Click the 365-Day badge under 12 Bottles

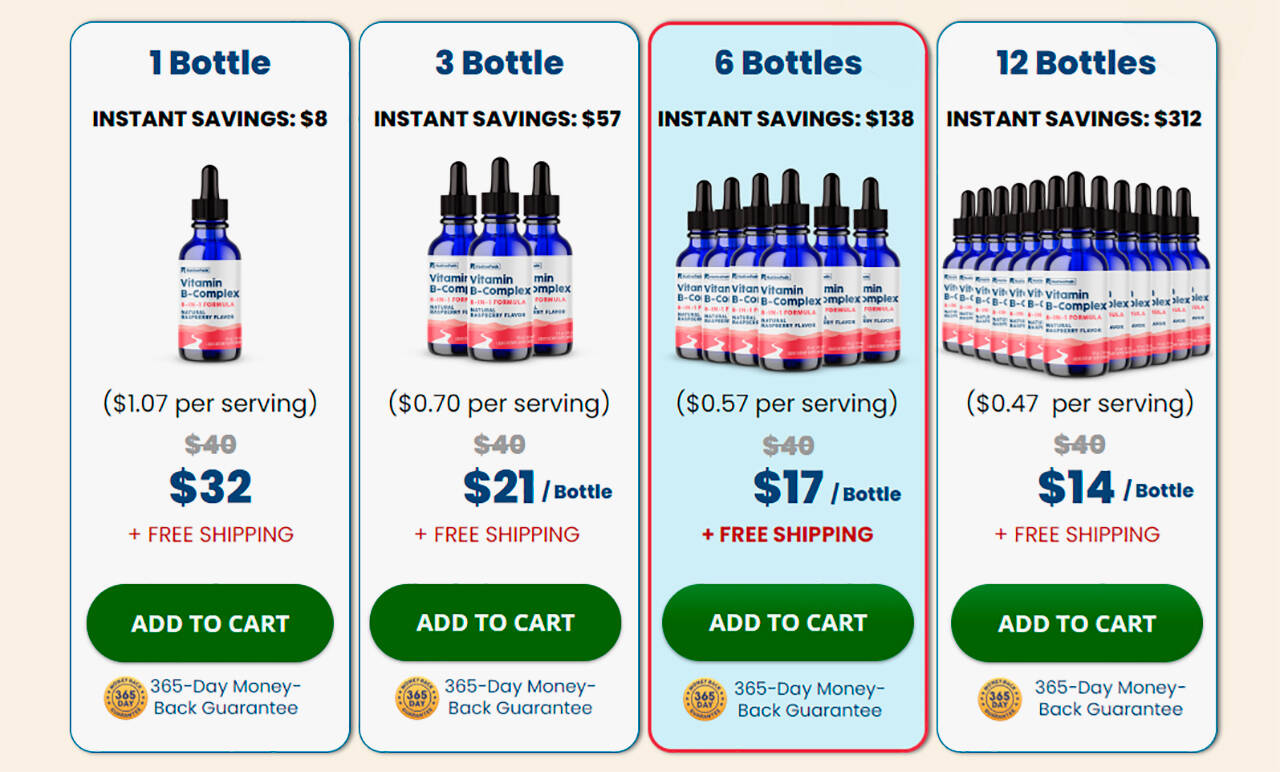1000,698
